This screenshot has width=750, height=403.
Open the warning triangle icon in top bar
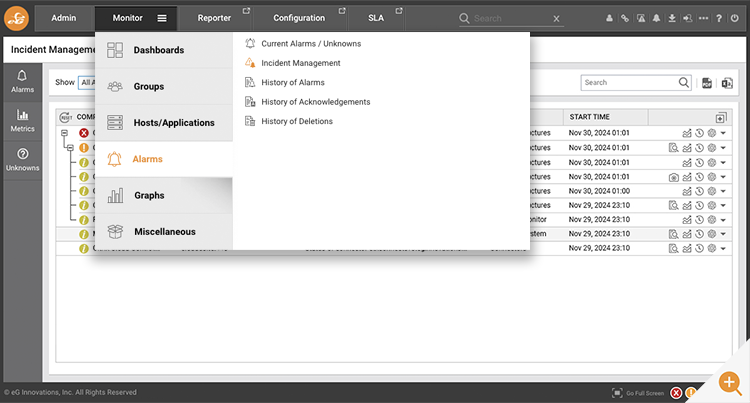(641, 18)
